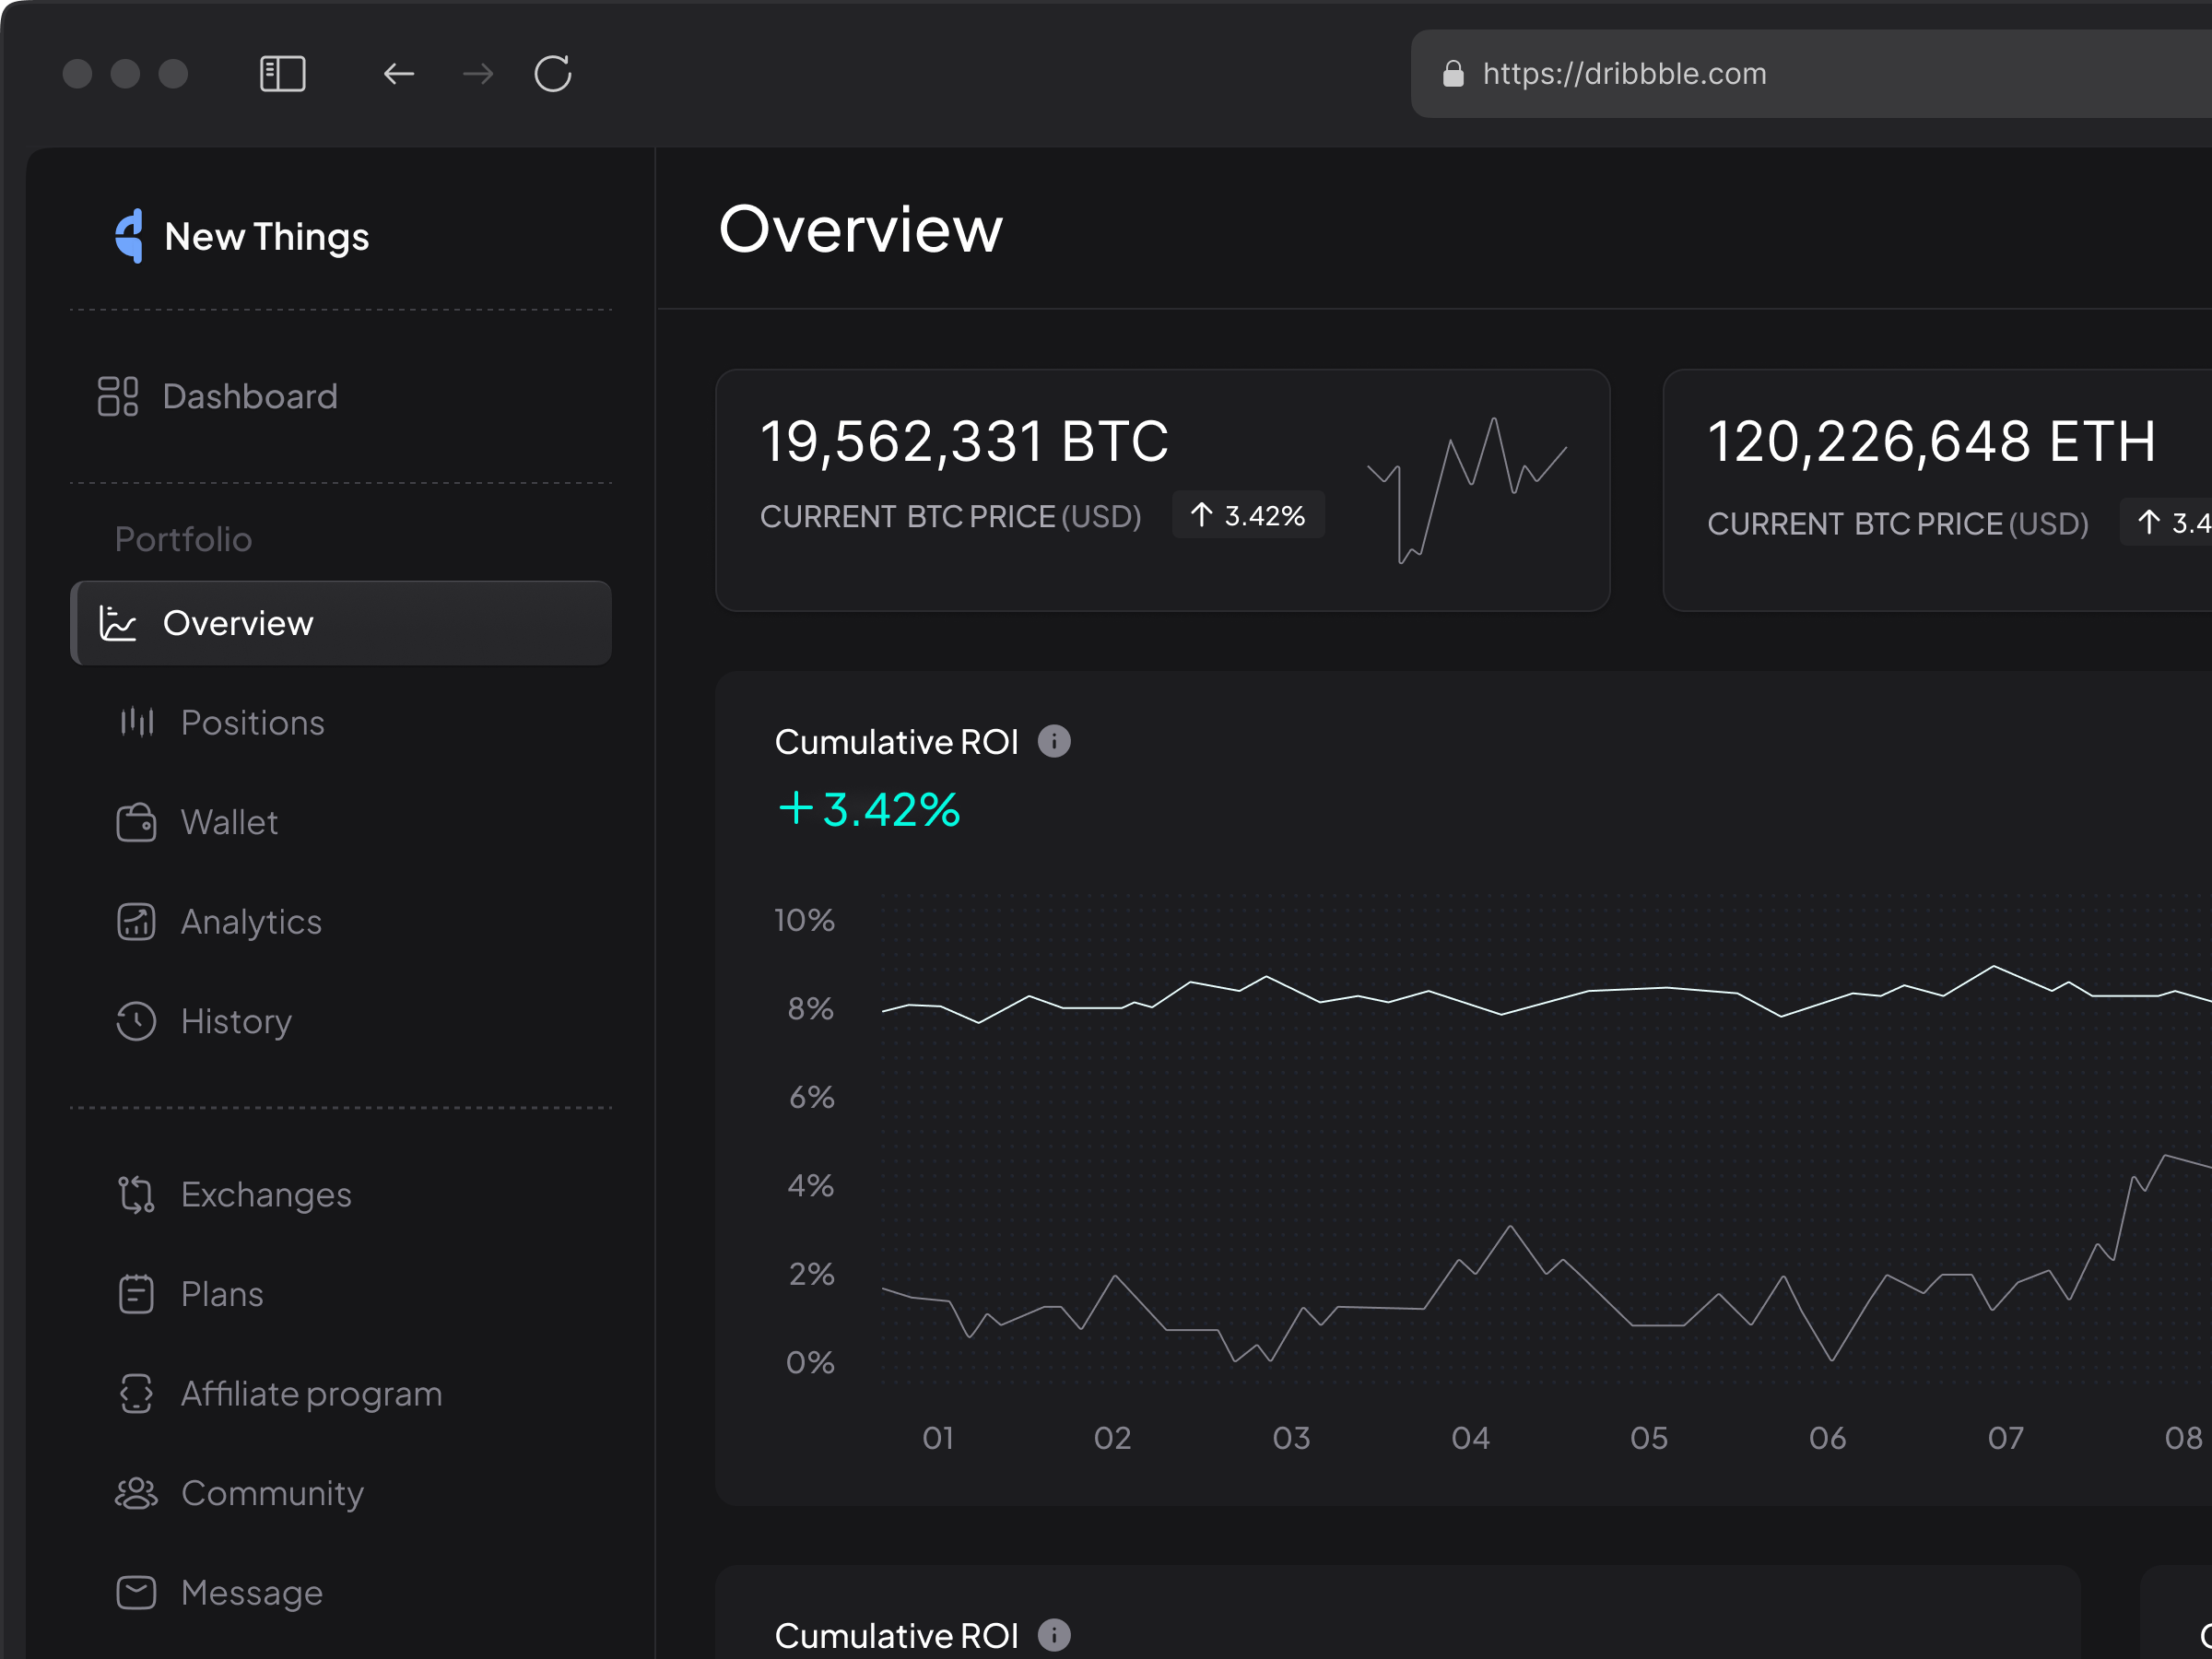Click the info icon next to Cumulative ROI
Viewport: 2212px width, 1659px height.
pos(1056,741)
